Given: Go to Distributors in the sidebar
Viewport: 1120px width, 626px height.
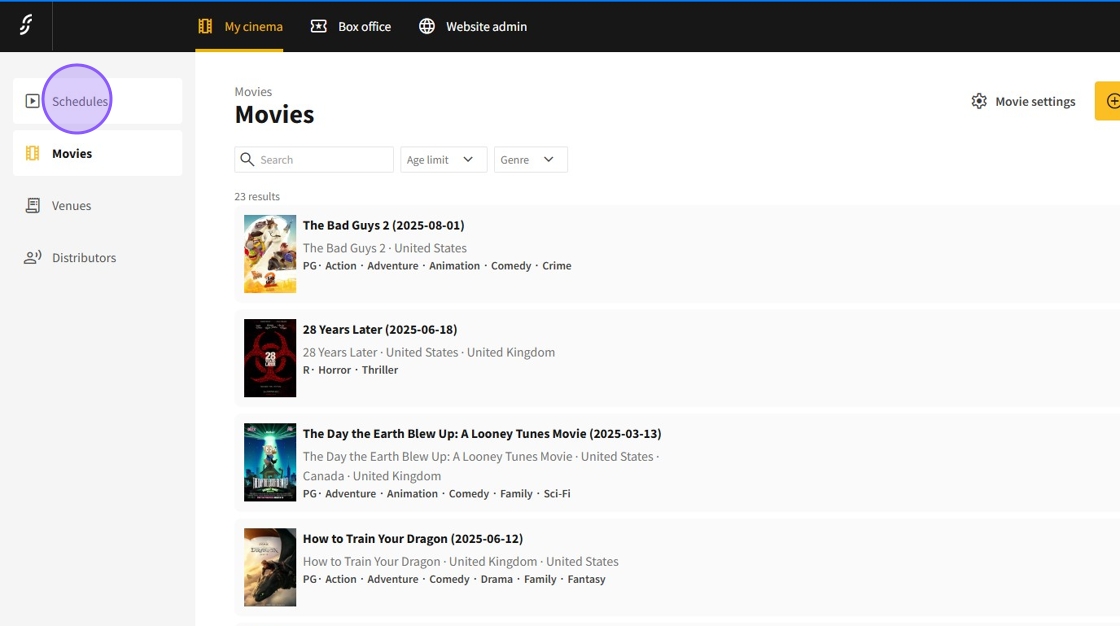Looking at the screenshot, I should 84,258.
